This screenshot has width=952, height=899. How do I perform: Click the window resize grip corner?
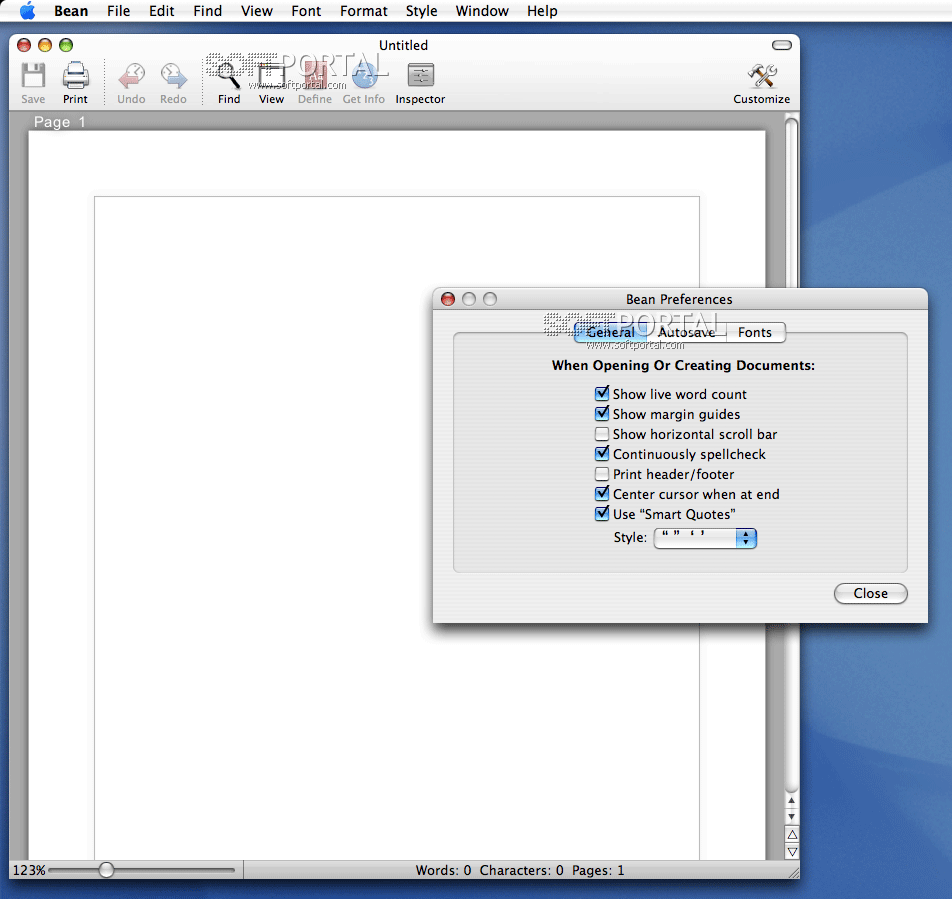tap(793, 872)
